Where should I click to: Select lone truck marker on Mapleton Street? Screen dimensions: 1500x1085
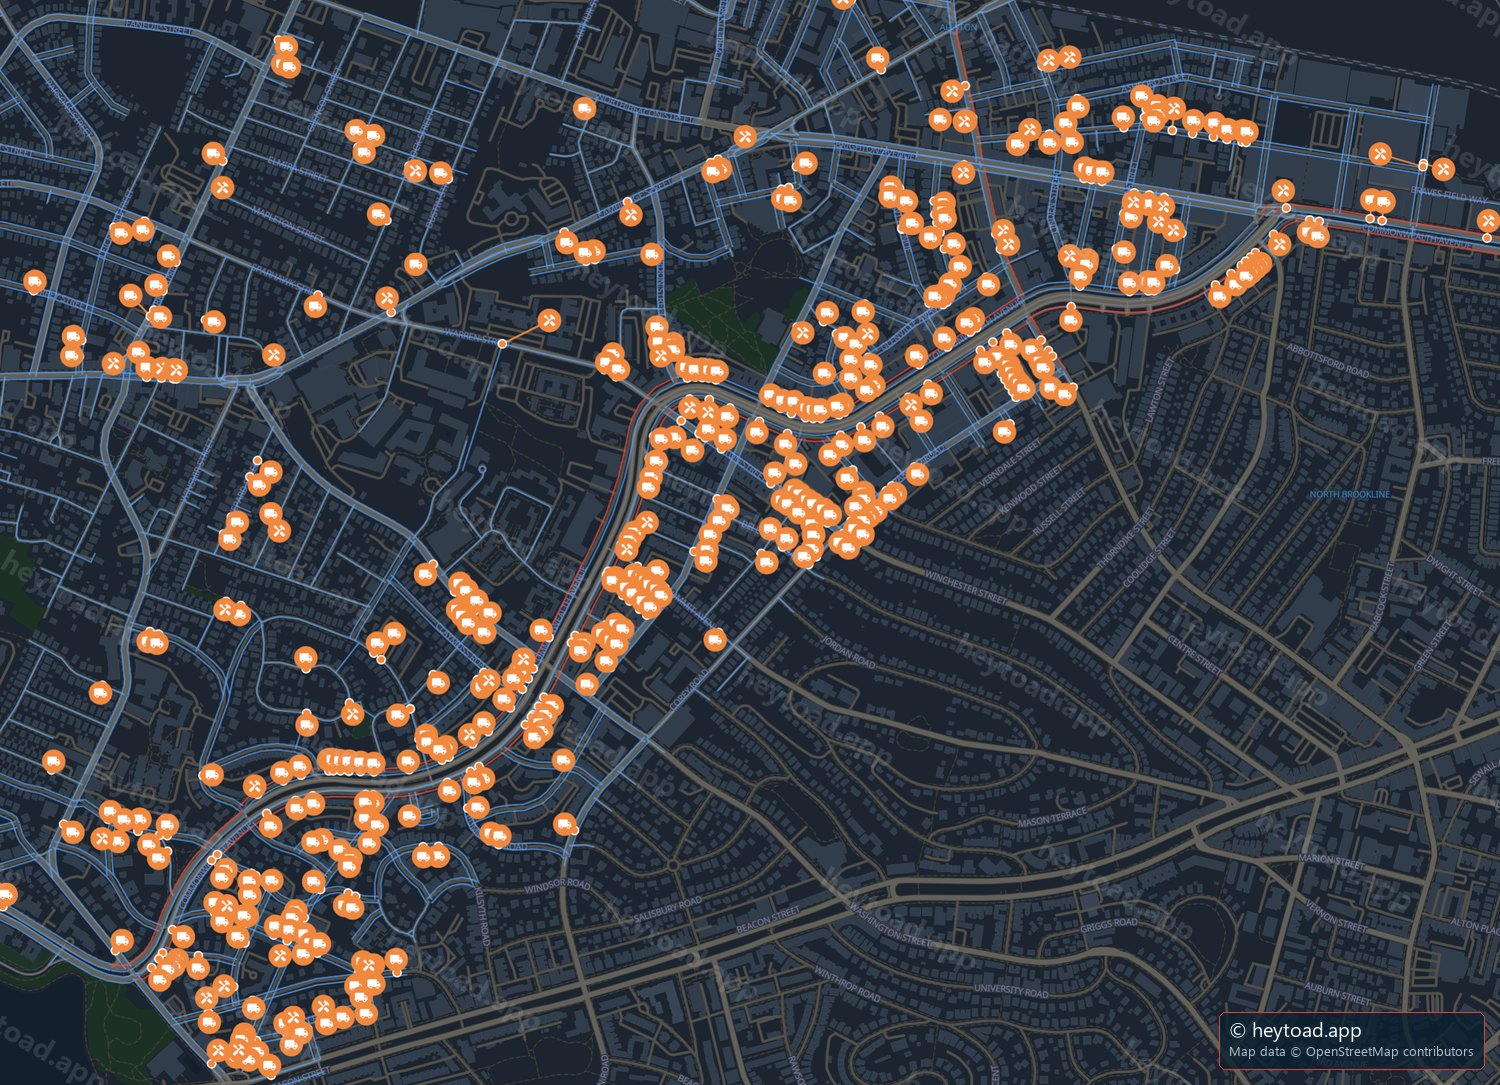point(379,214)
